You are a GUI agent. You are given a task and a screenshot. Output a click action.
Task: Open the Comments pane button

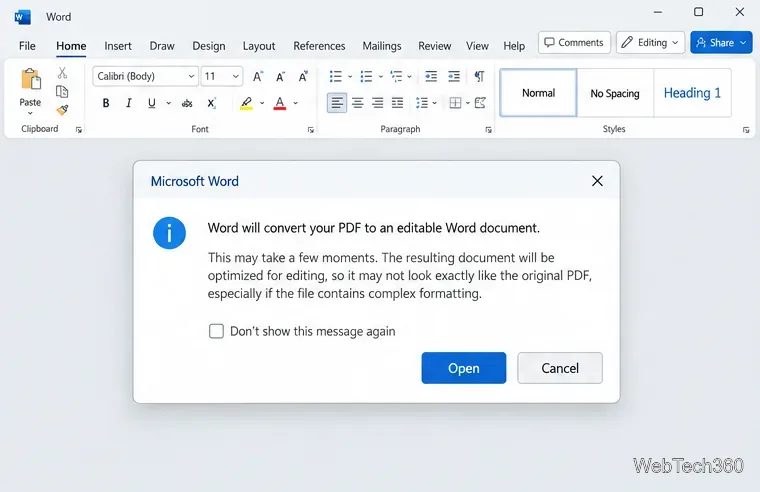click(x=574, y=43)
